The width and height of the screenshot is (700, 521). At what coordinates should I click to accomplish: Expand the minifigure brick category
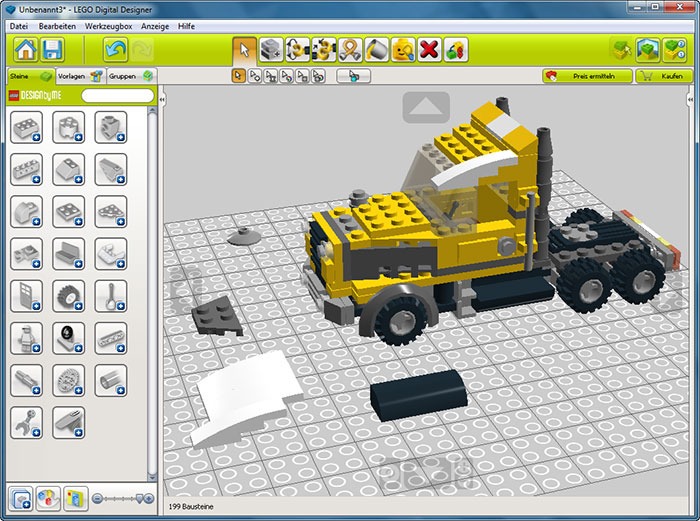coord(26,338)
